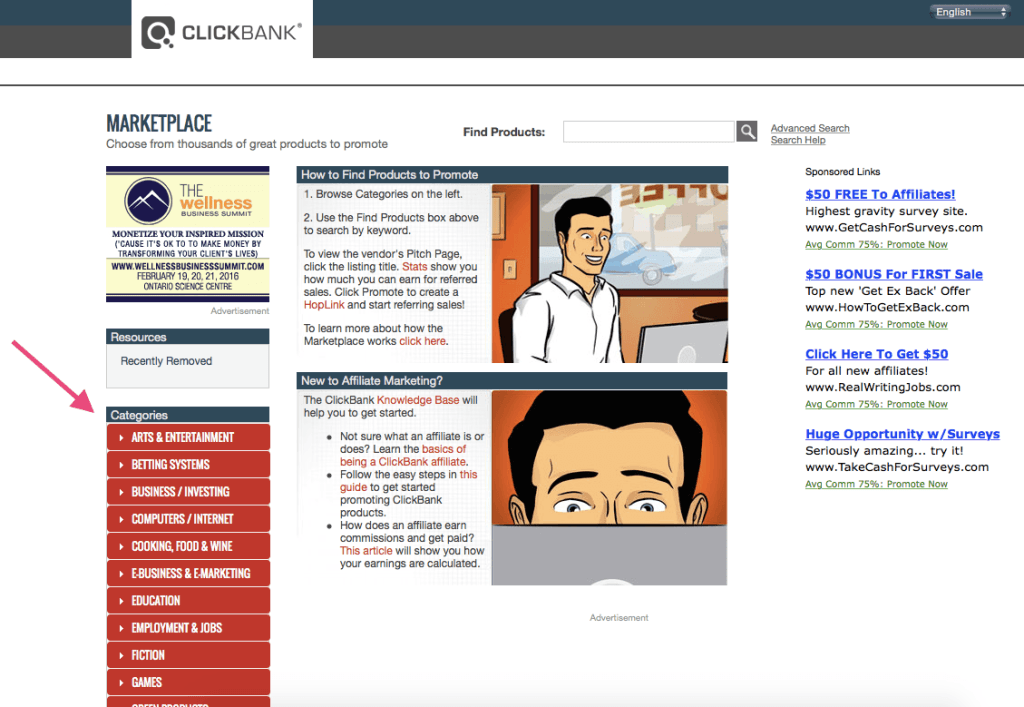
Task: Click the peeking face illustration
Action: (x=609, y=488)
